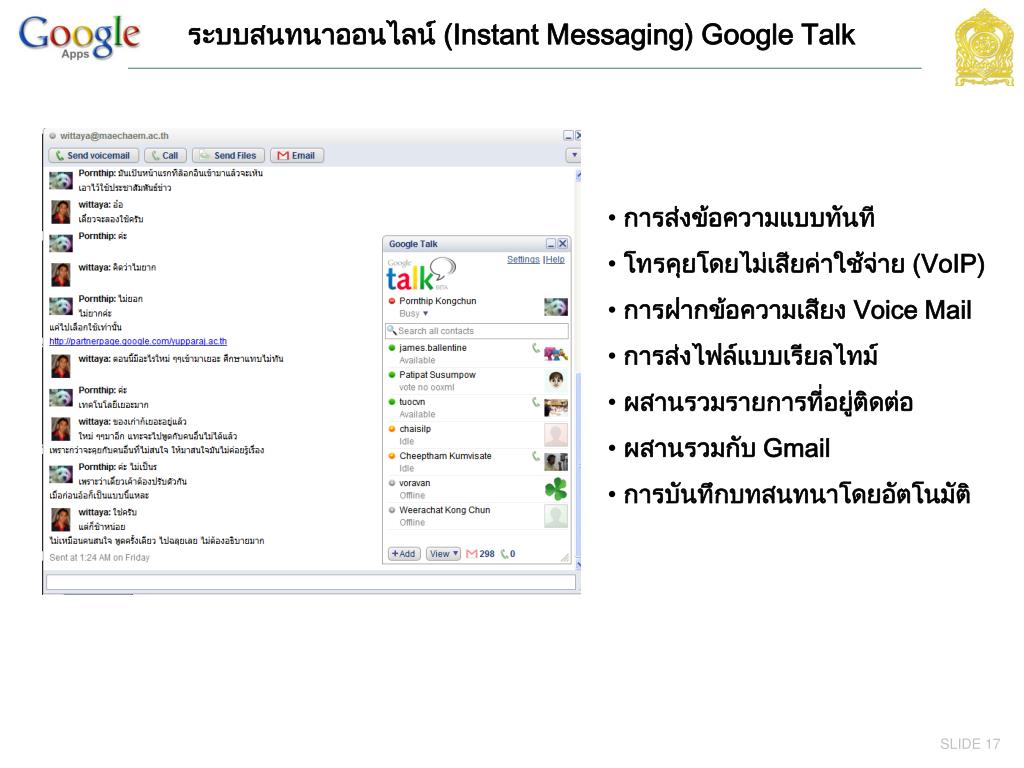Click the Send voicemail button
Screen dimensions: 1024x768
click(93, 155)
